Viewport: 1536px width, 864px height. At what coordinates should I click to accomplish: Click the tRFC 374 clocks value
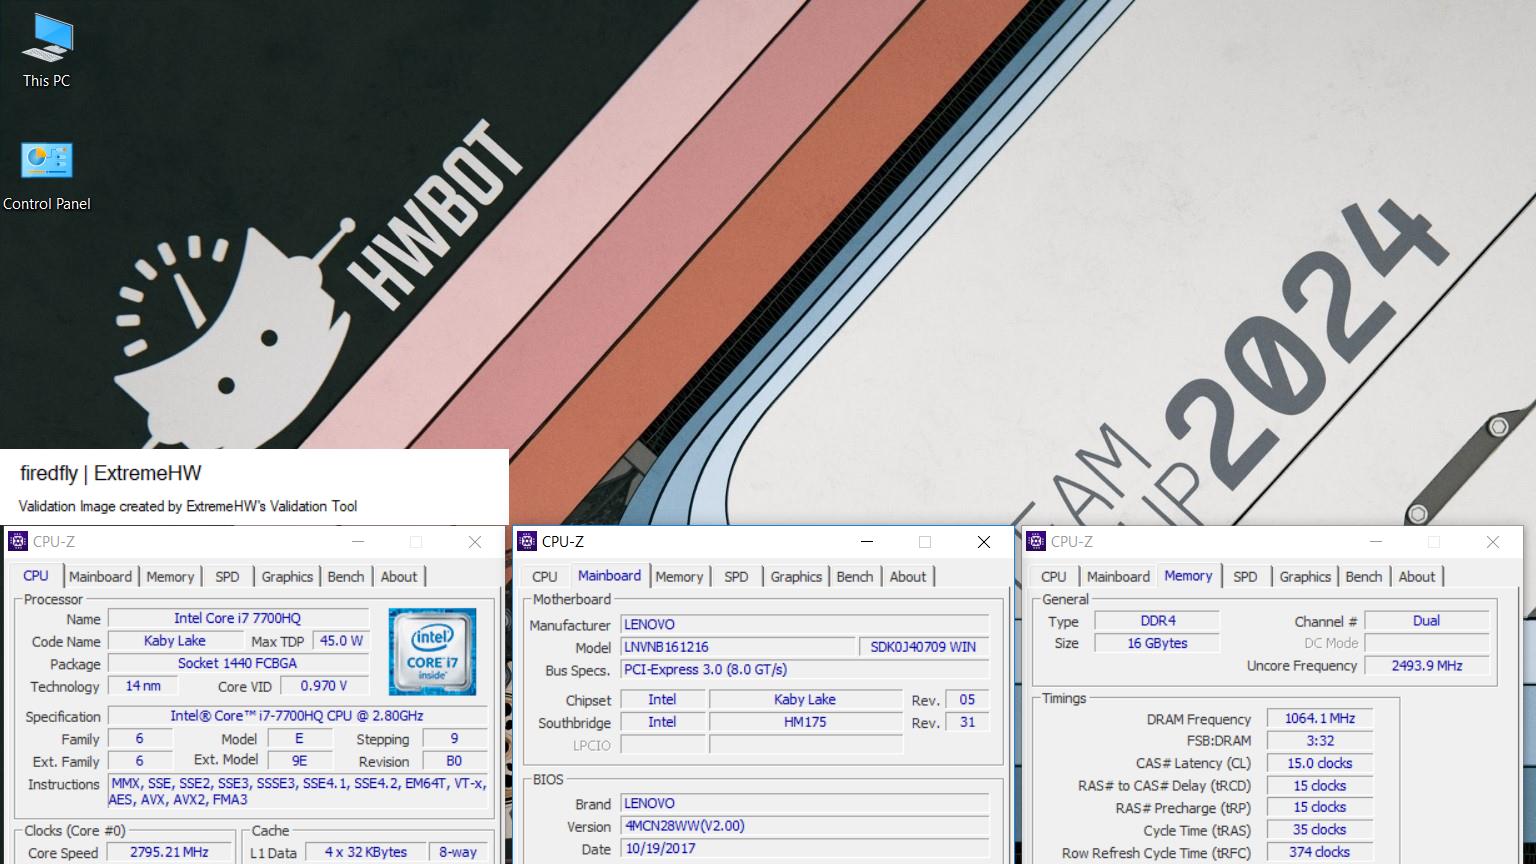(x=1320, y=852)
